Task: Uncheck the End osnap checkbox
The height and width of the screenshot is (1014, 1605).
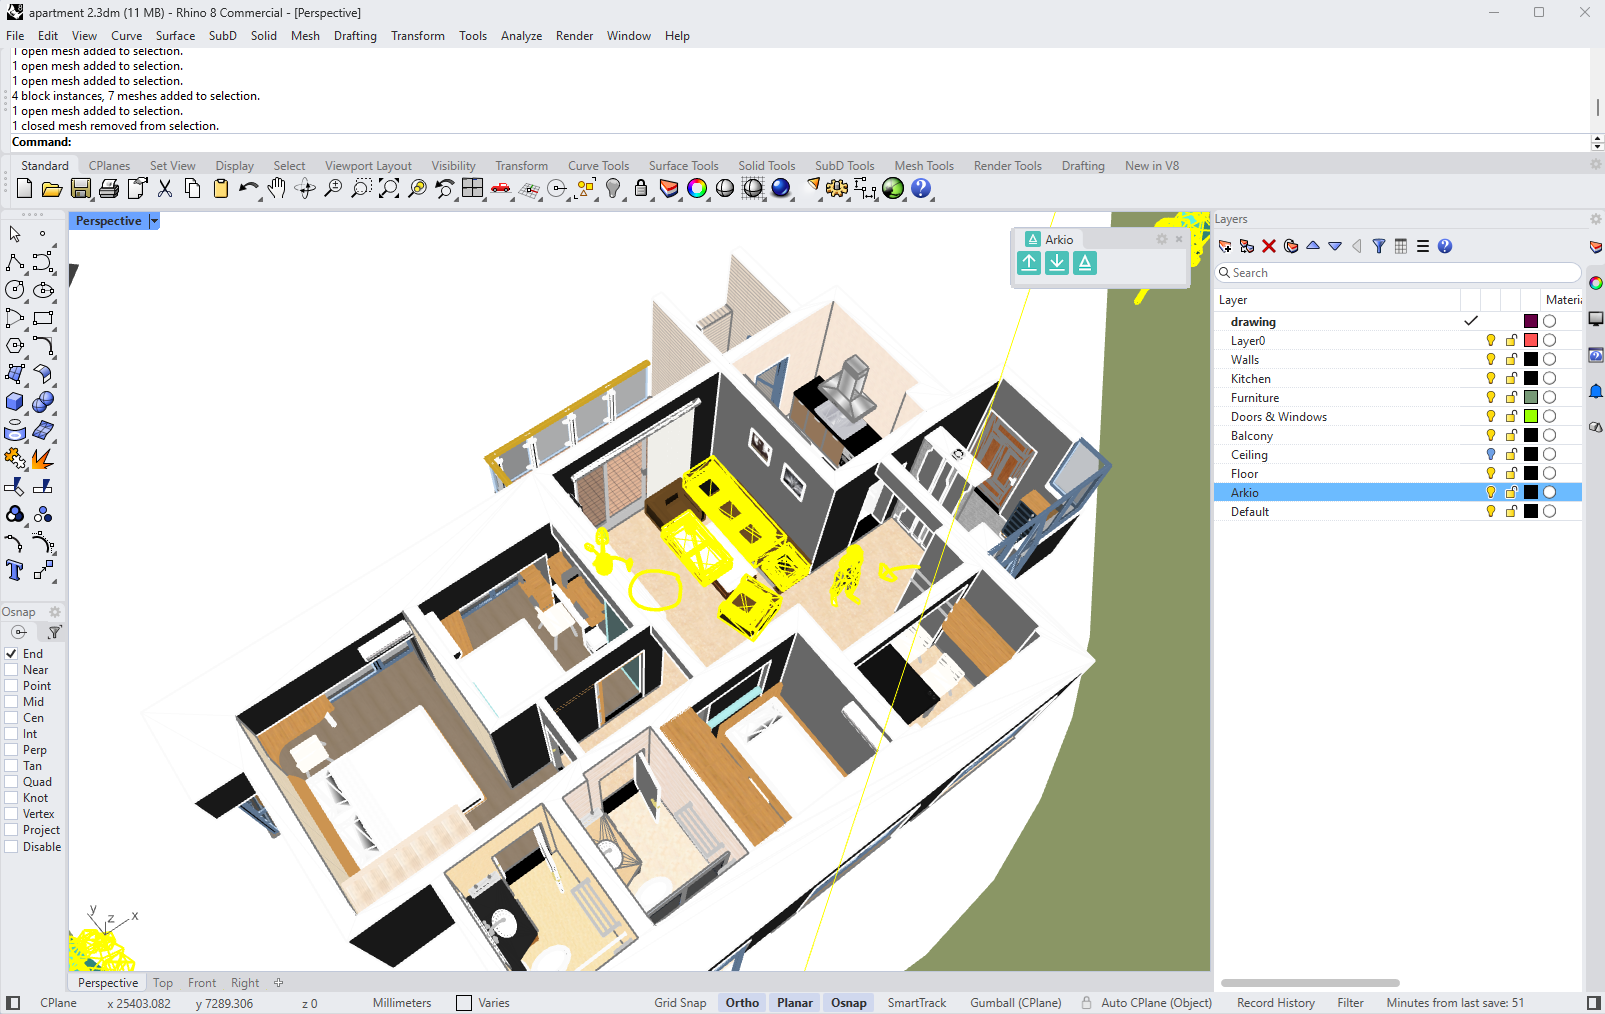Action: click(x=12, y=654)
